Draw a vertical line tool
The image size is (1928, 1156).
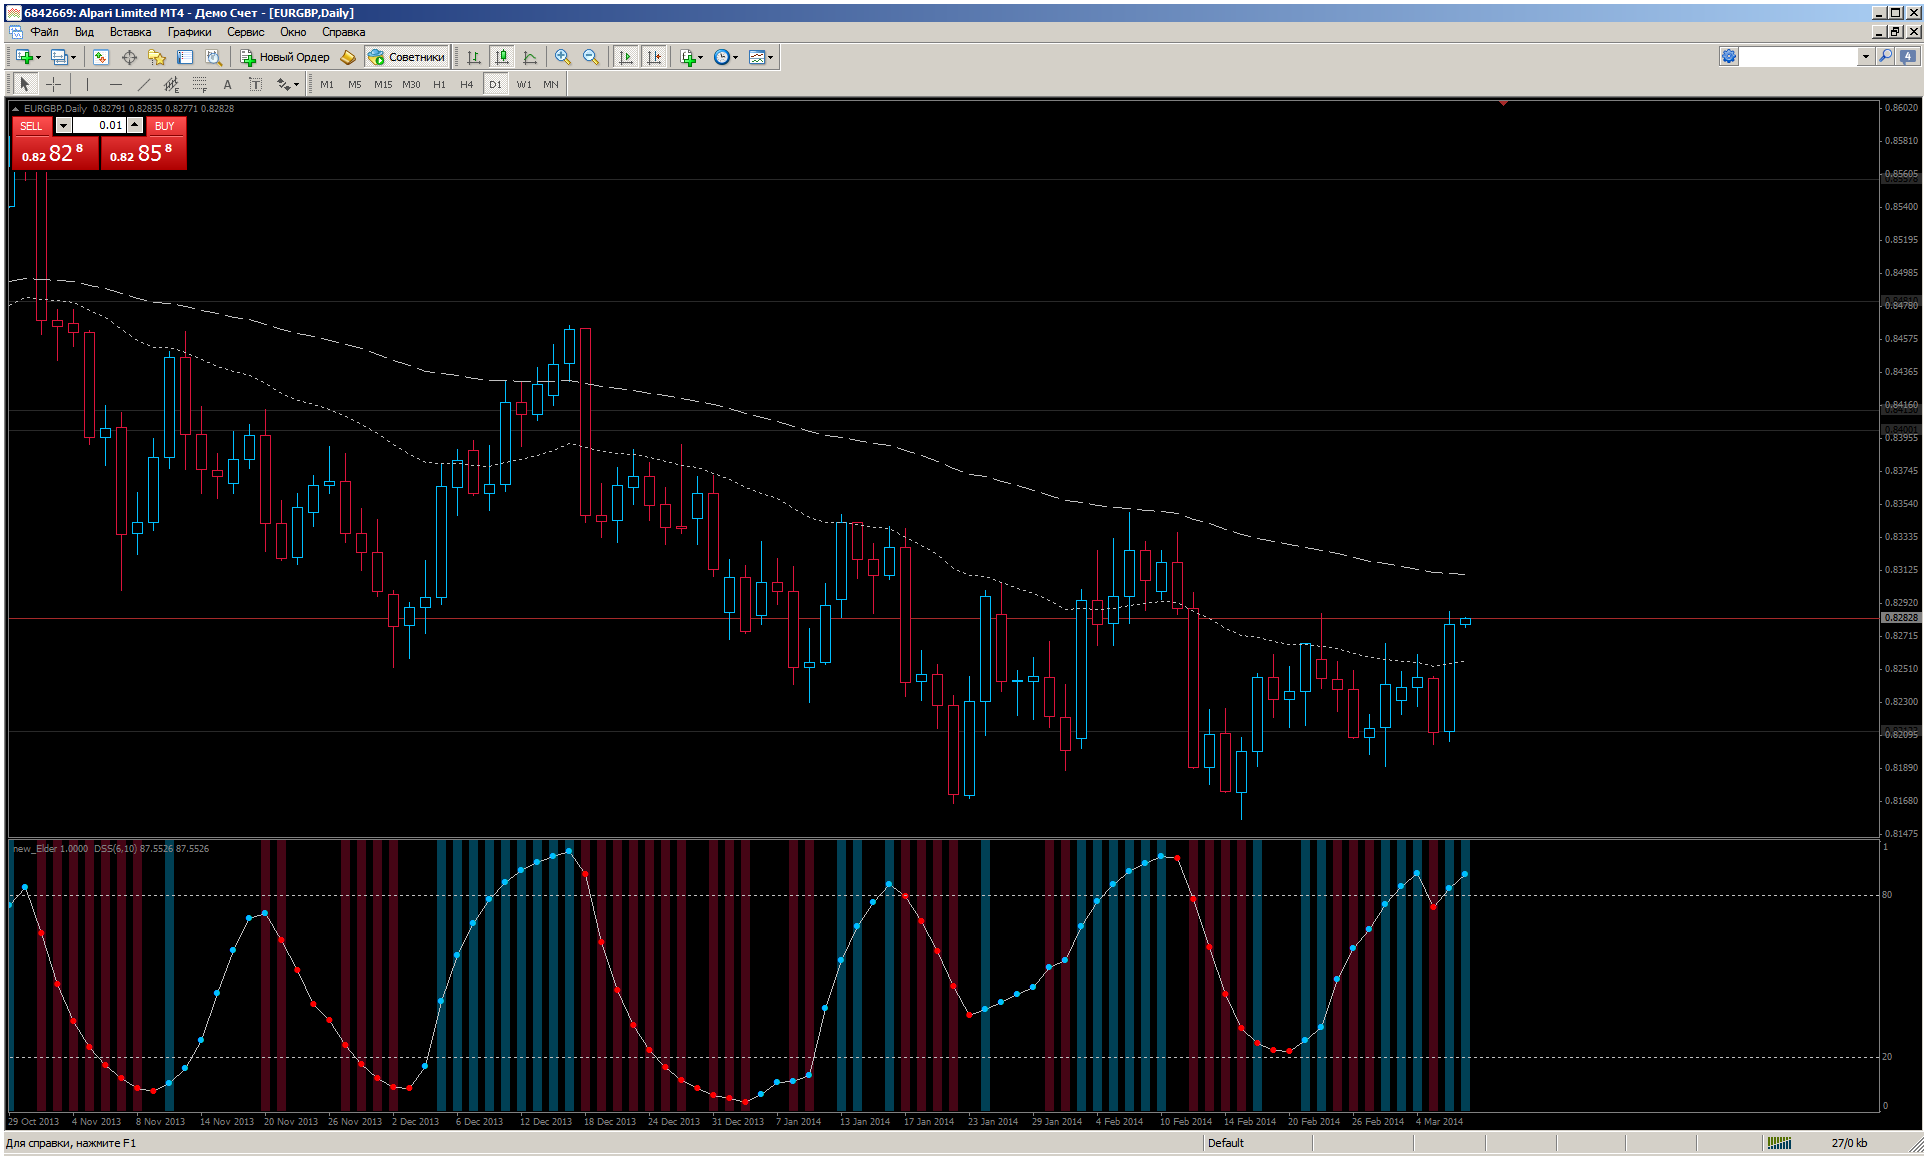tap(87, 84)
